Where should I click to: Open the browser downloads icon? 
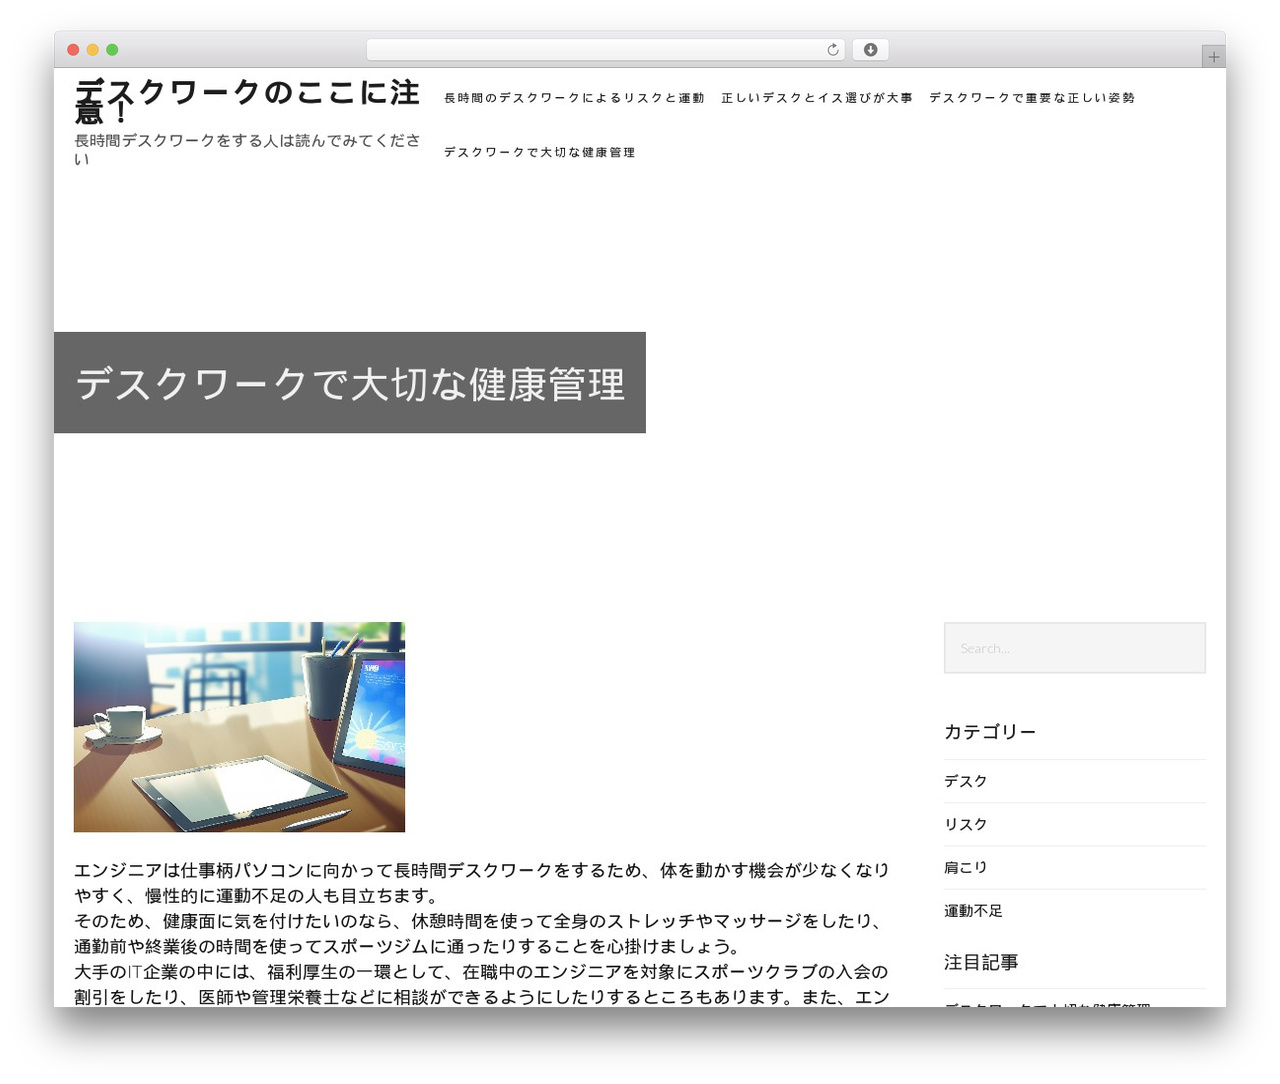[870, 50]
